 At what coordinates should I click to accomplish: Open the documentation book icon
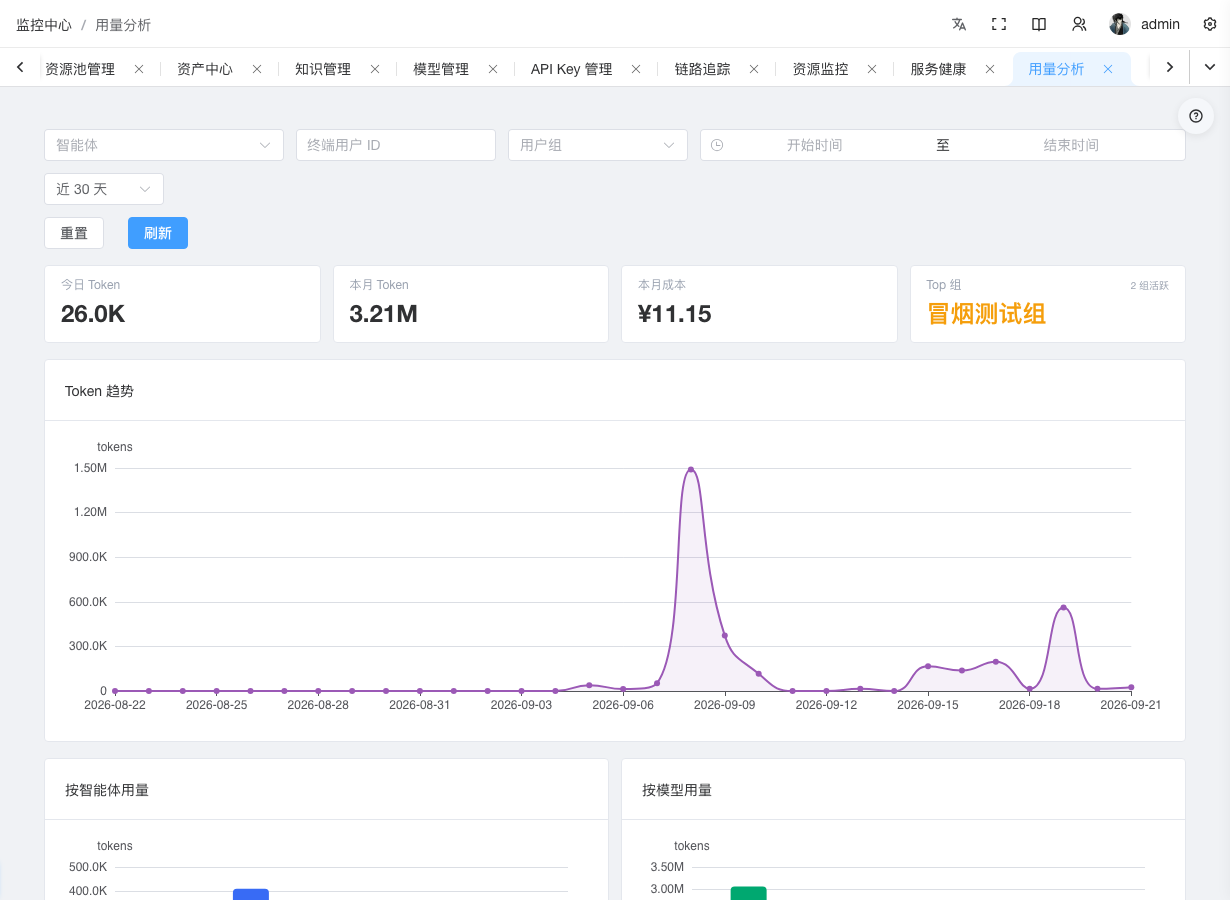(1039, 24)
